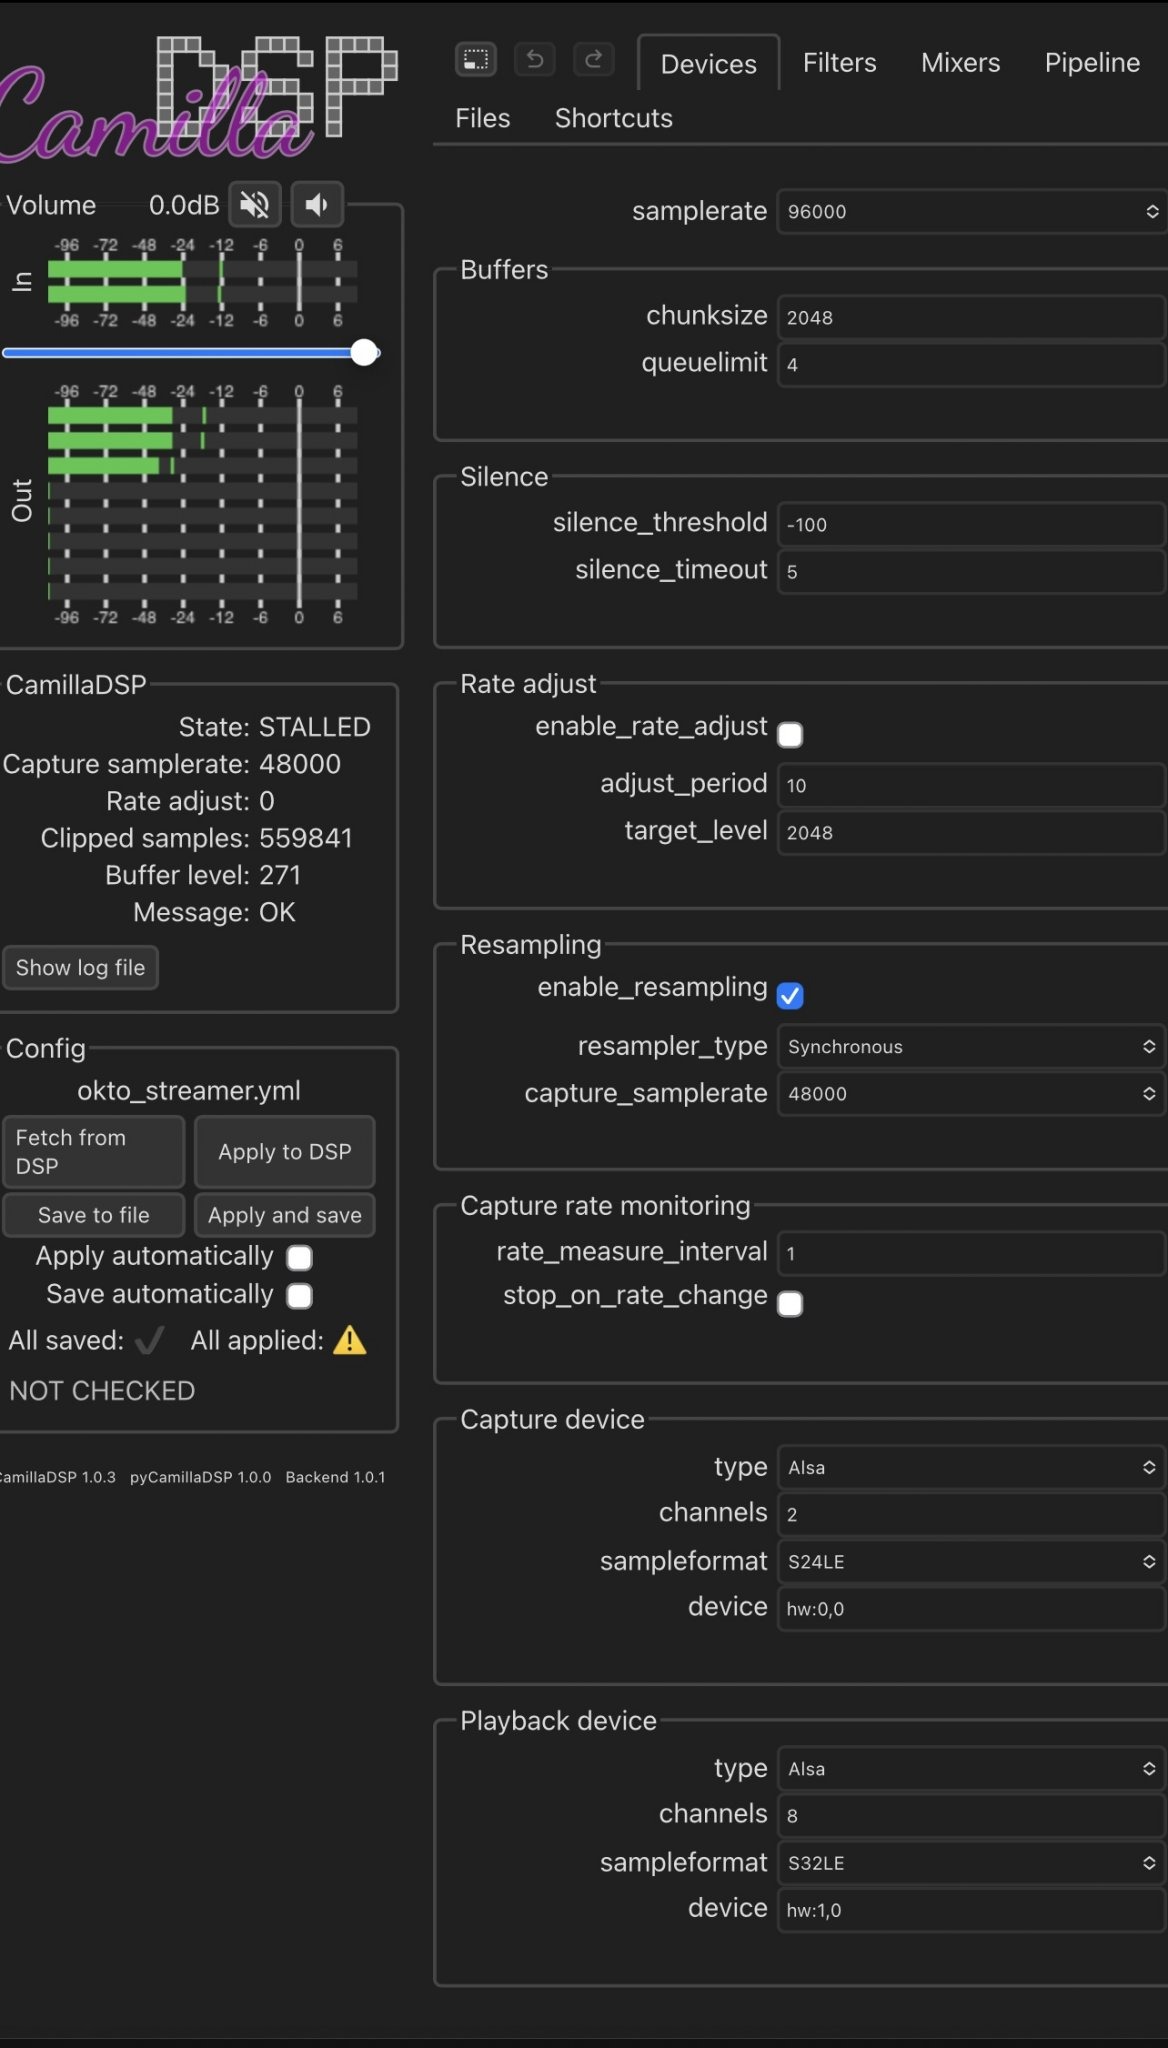Viewport: 1168px width, 2048px height.
Task: Toggle the compact view icon
Action: tap(476, 59)
